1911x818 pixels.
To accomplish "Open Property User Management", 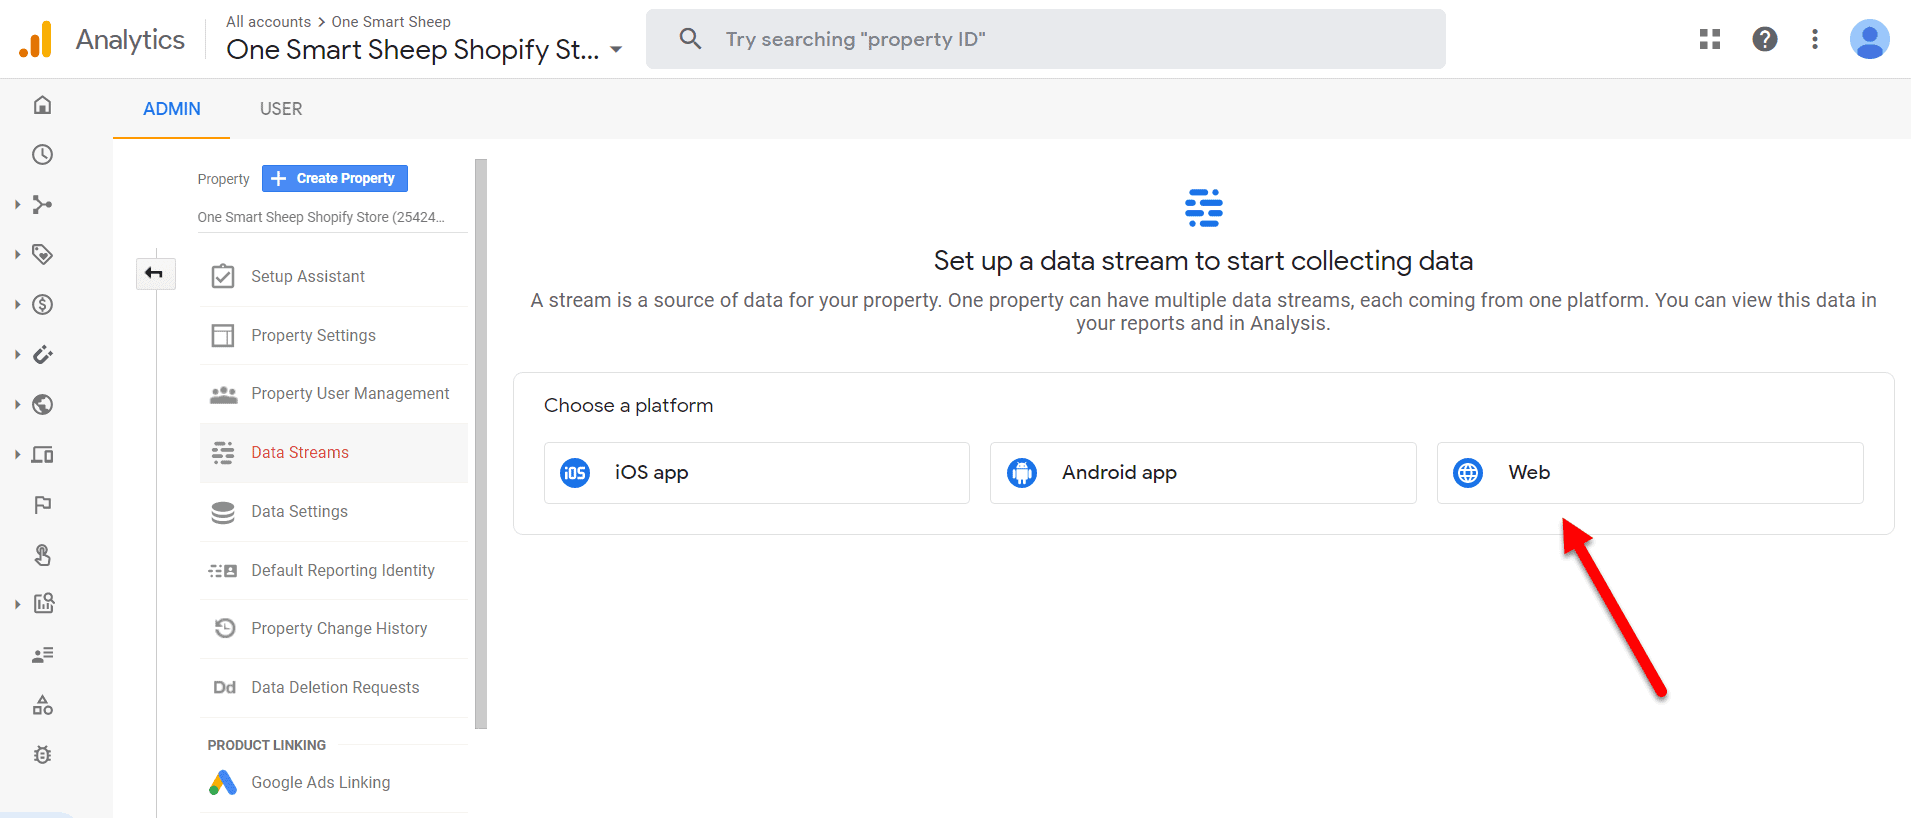I will point(334,394).
